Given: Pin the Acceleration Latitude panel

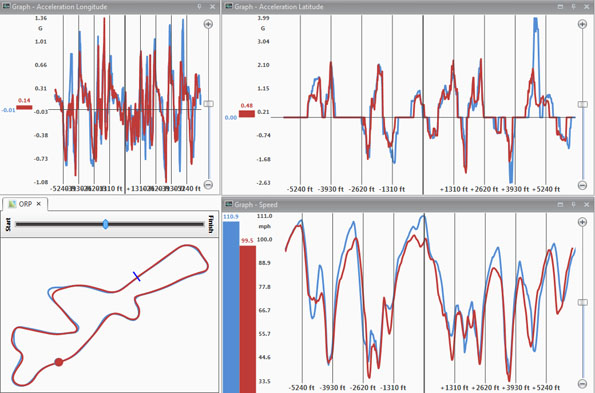Looking at the screenshot, I should coord(573,6).
